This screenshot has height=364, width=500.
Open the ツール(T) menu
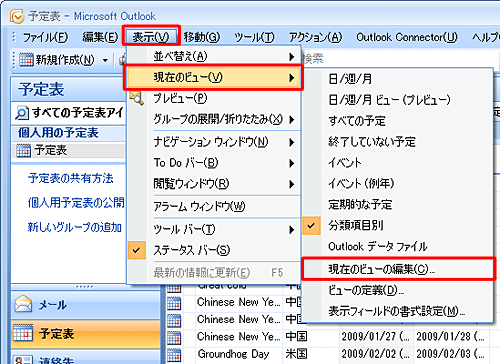pyautogui.click(x=254, y=37)
